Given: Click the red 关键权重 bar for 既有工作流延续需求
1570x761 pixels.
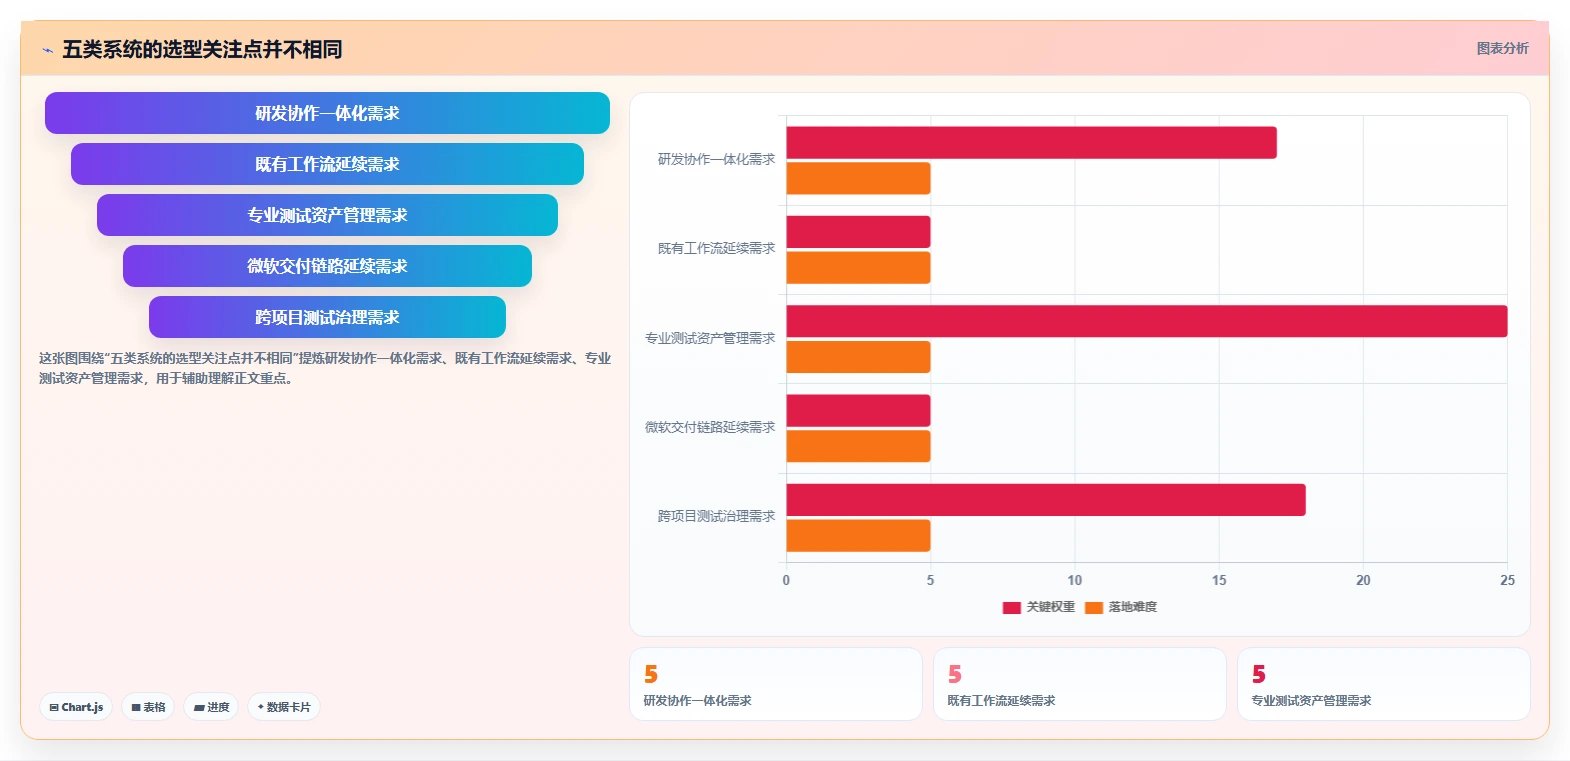Looking at the screenshot, I should click(x=858, y=232).
